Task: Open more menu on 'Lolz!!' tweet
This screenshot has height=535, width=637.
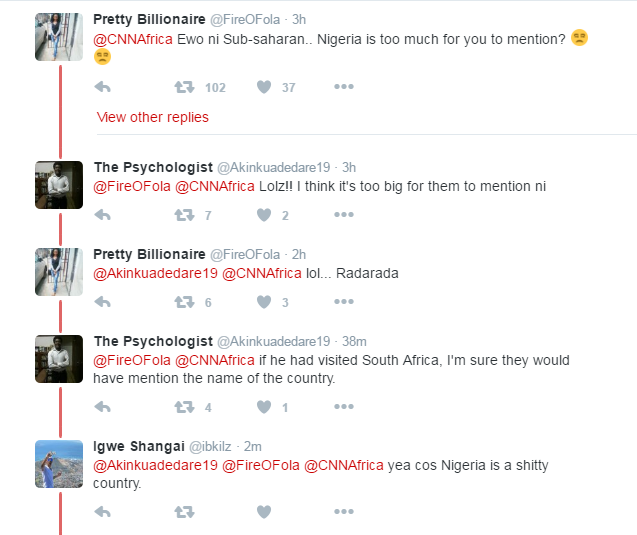Action: (344, 215)
